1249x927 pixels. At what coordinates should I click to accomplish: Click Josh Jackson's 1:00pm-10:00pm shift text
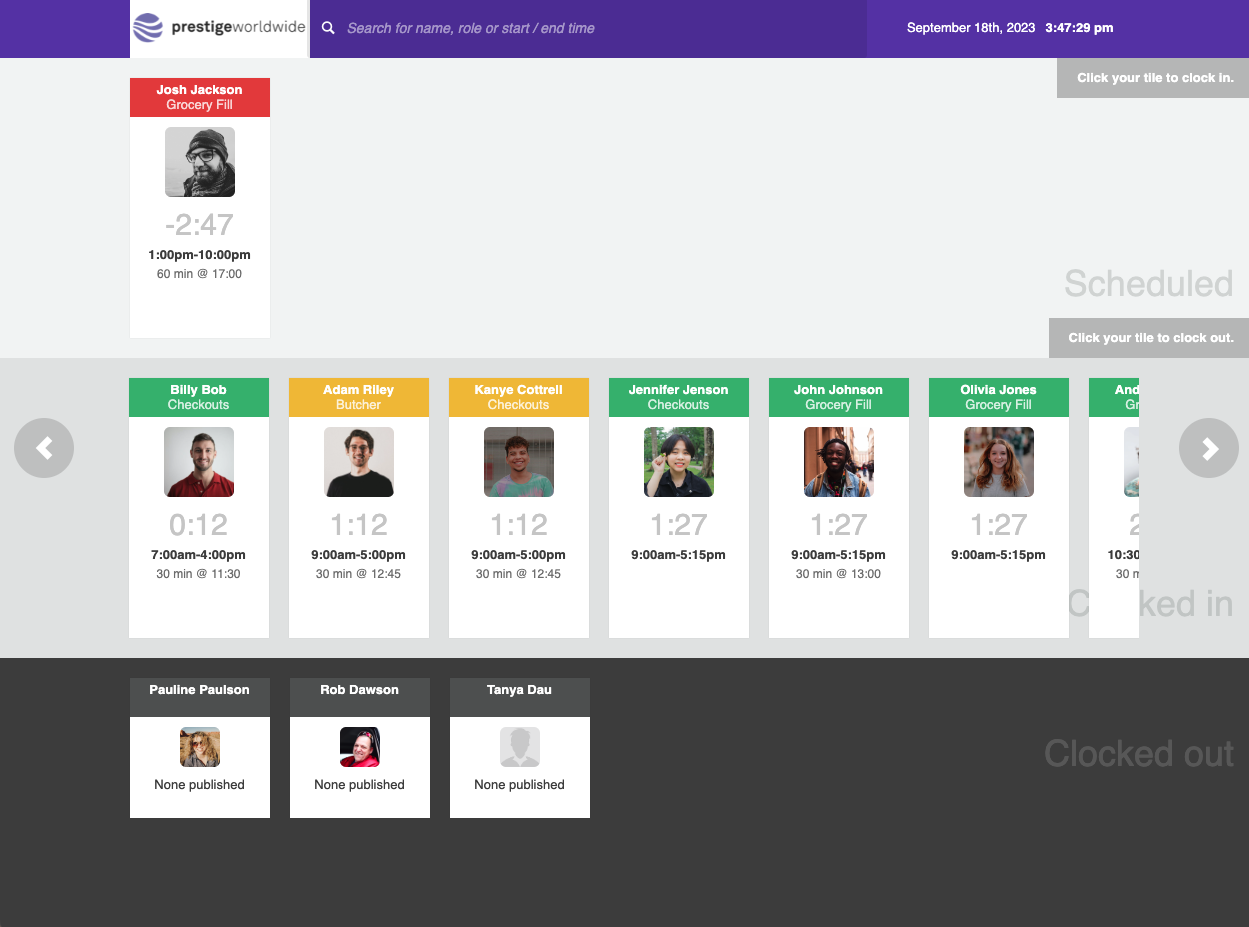point(200,255)
